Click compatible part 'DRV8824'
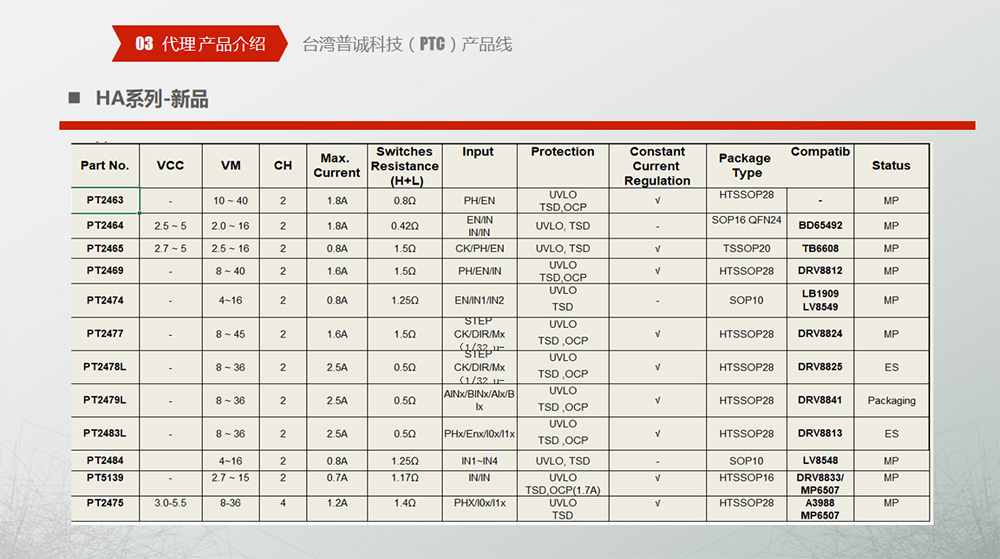This screenshot has width=1000, height=559. pos(820,333)
